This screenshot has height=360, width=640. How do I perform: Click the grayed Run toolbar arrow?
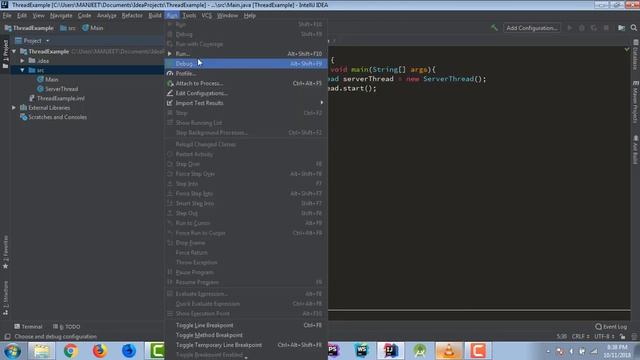click(x=570, y=28)
